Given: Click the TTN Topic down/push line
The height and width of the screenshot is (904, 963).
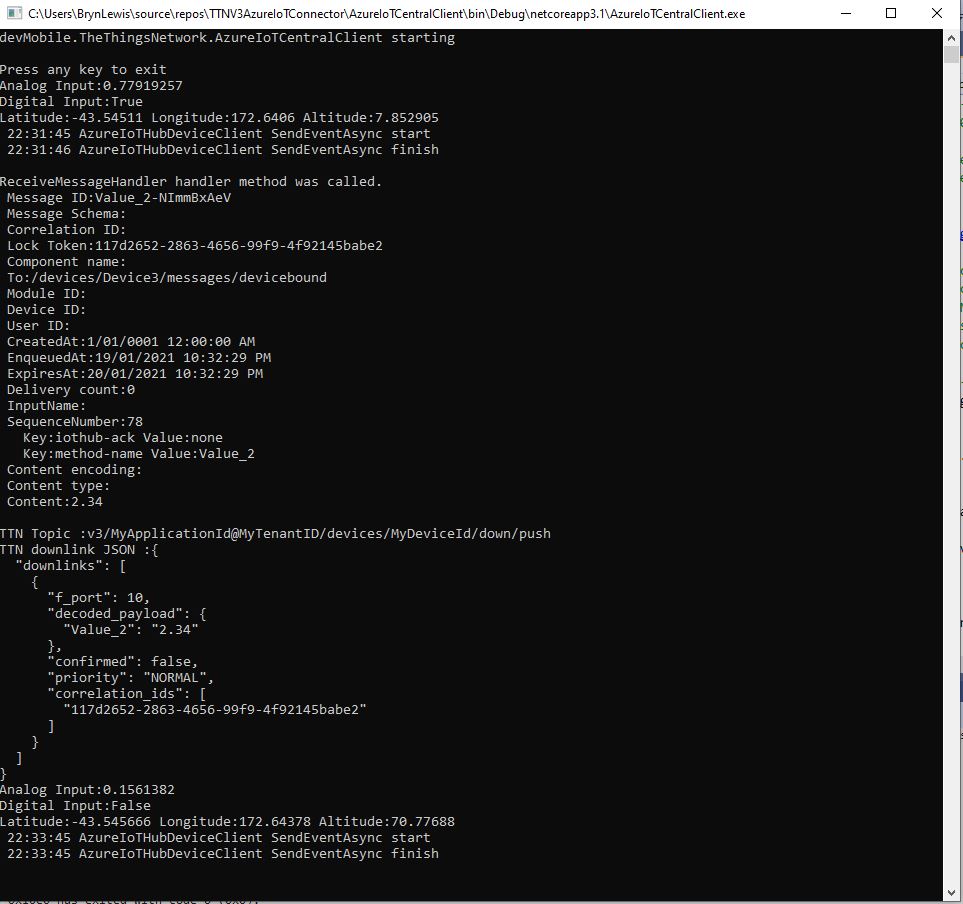Looking at the screenshot, I should coord(275,534).
